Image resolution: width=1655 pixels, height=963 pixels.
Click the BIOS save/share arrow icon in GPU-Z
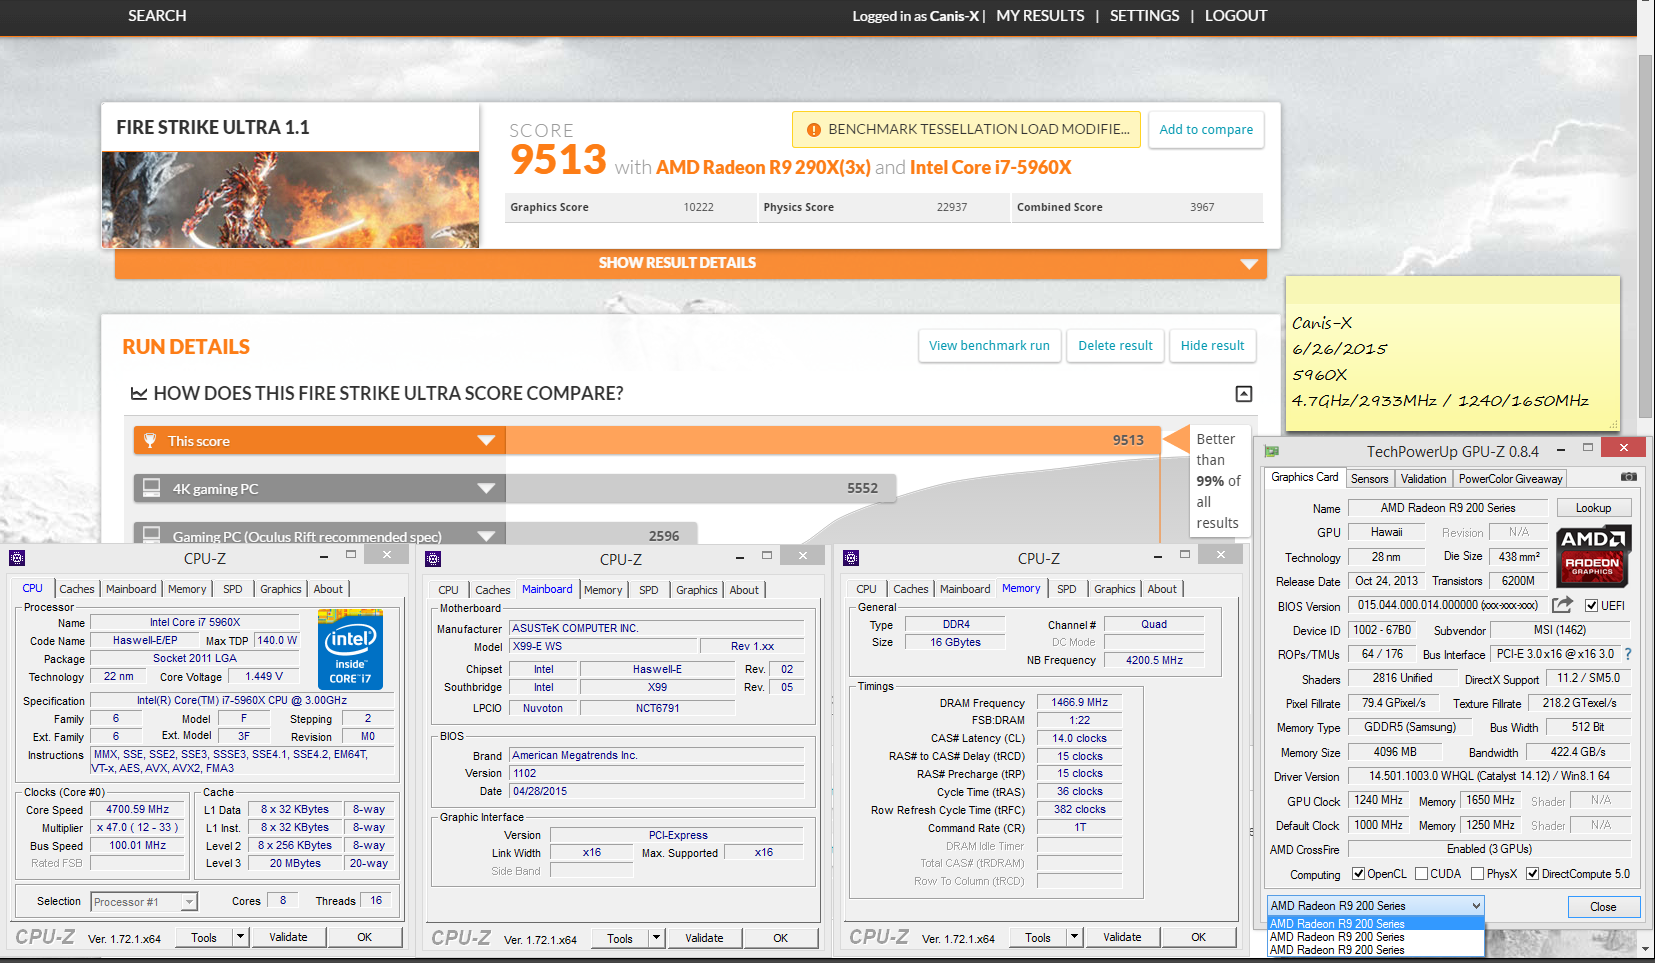pyautogui.click(x=1562, y=605)
